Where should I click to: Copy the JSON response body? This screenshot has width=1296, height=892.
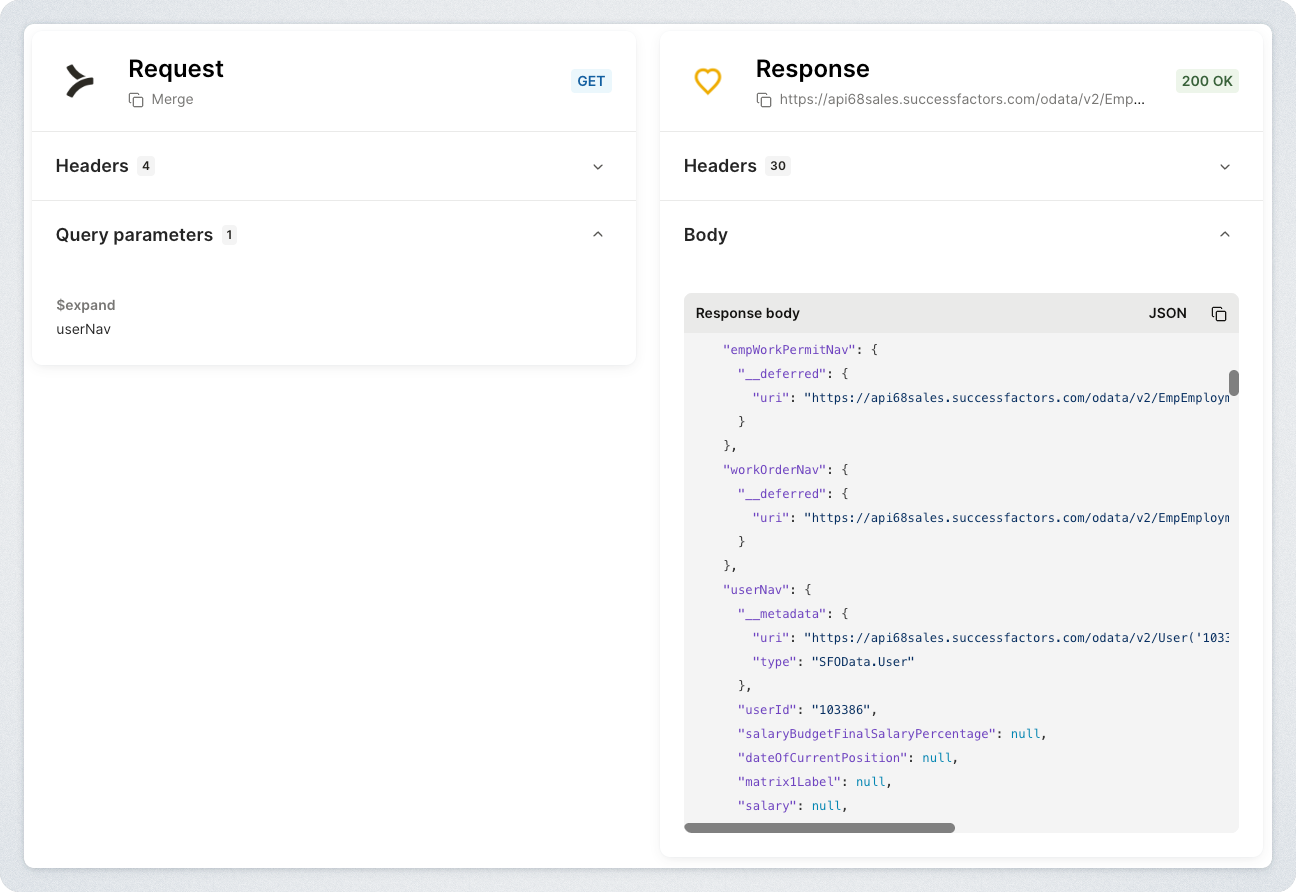(x=1219, y=314)
